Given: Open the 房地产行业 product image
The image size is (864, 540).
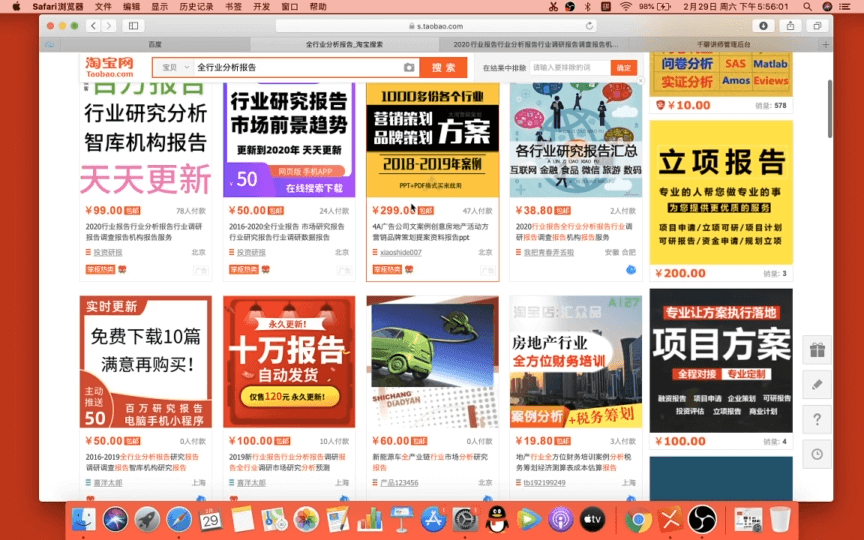Looking at the screenshot, I should tap(576, 361).
